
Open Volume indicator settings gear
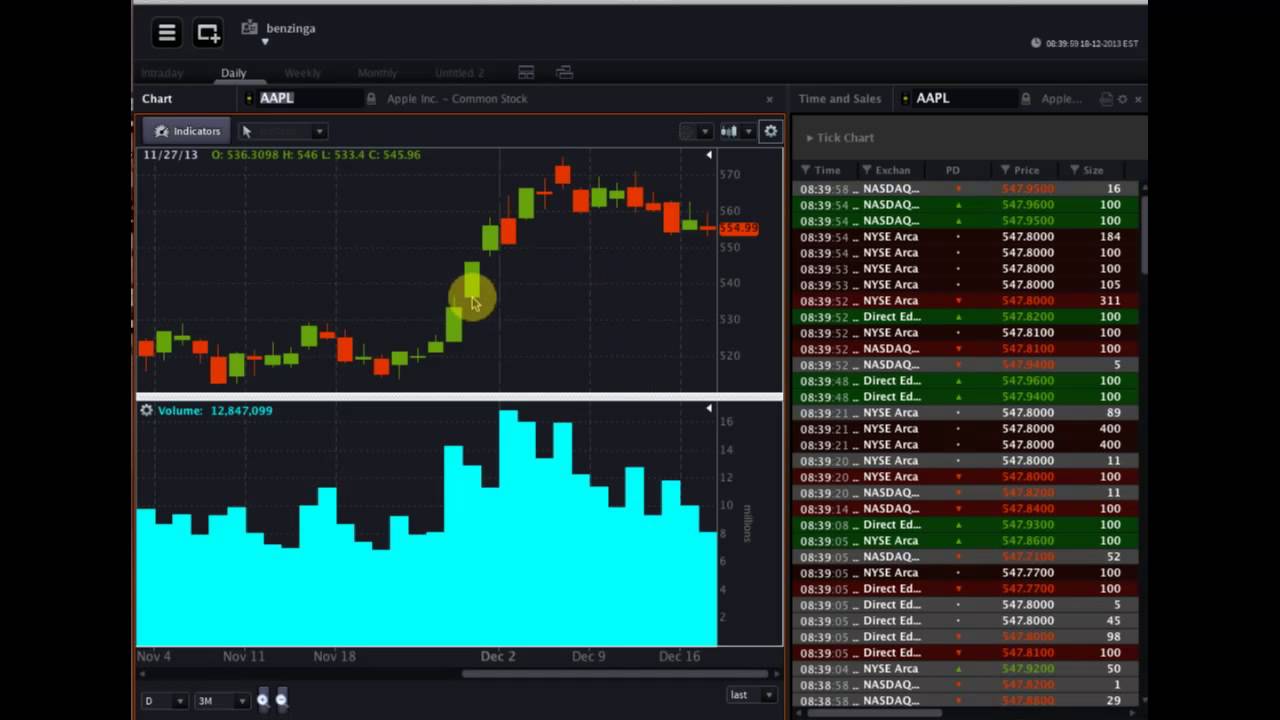tap(146, 410)
